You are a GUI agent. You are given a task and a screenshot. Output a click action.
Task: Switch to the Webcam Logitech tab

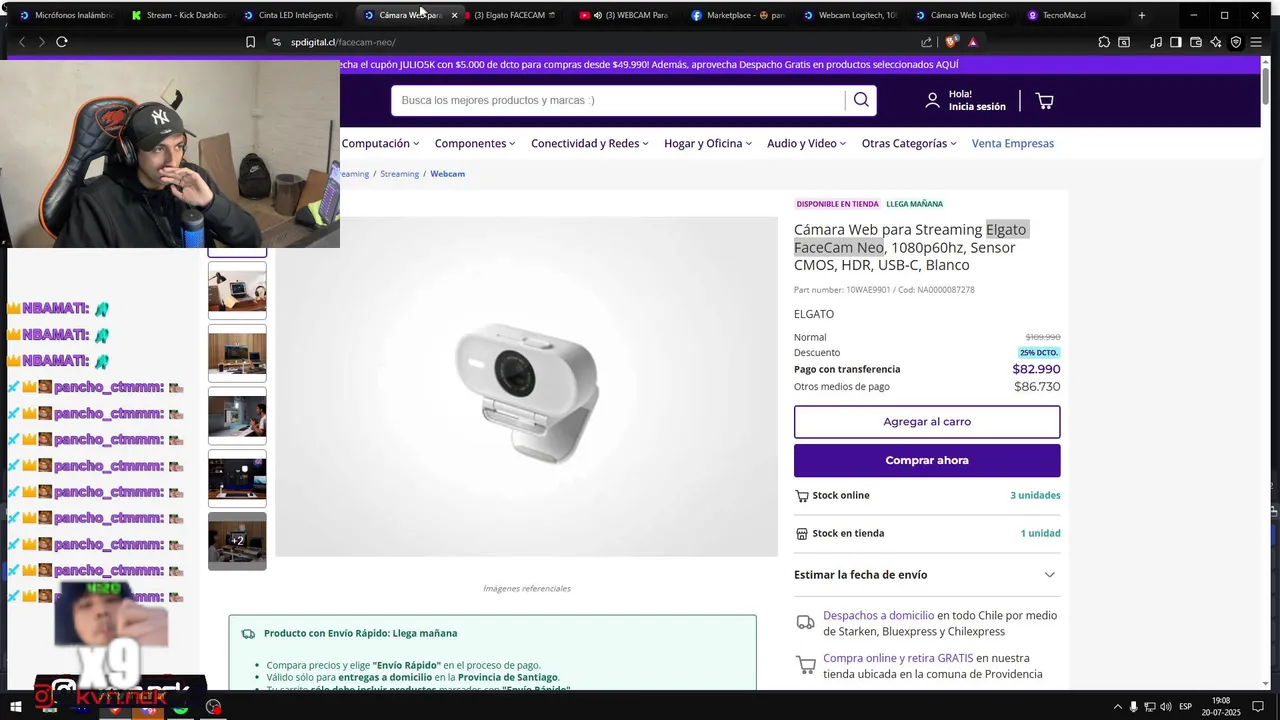(x=851, y=15)
